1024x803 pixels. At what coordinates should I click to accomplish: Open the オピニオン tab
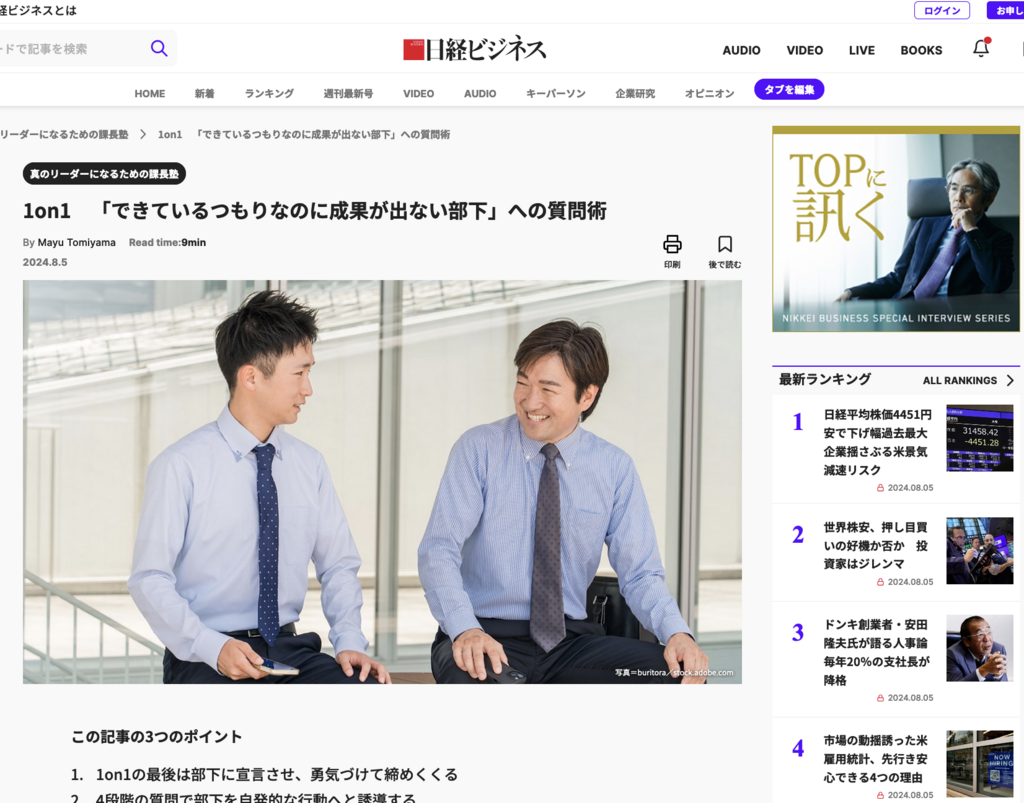(x=709, y=93)
